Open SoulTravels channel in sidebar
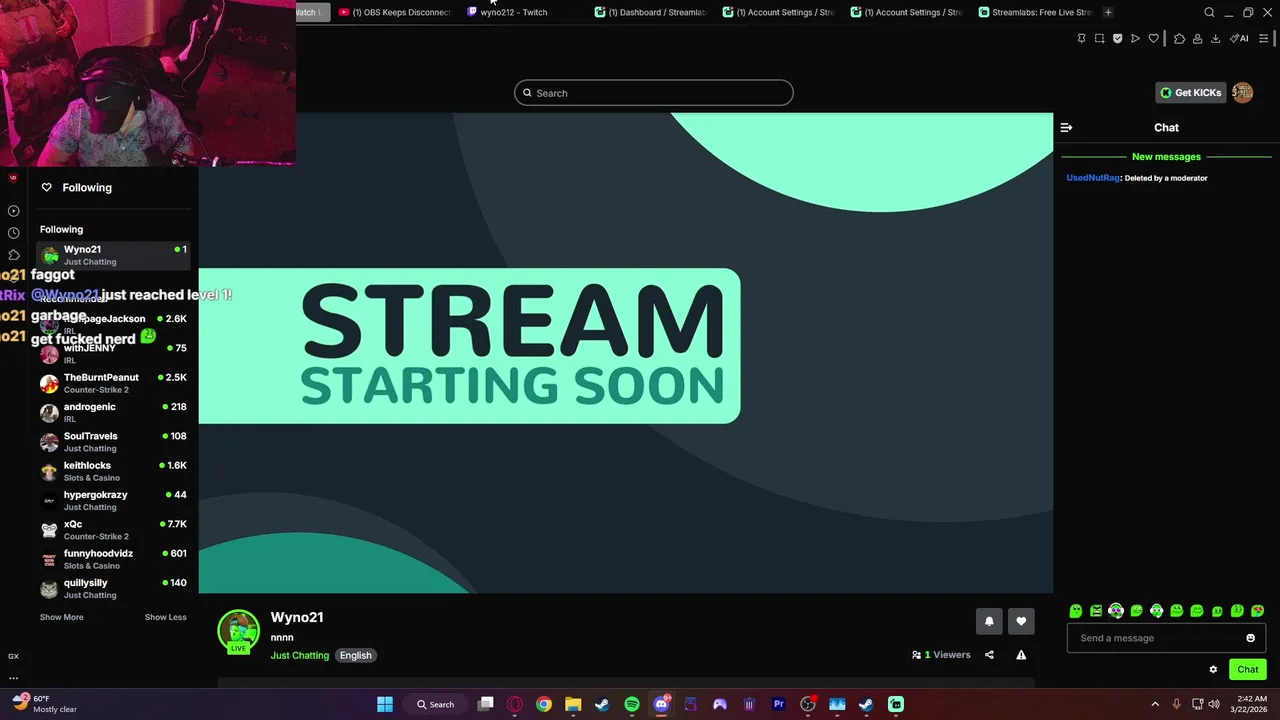Image resolution: width=1280 pixels, height=720 pixels. [113, 442]
